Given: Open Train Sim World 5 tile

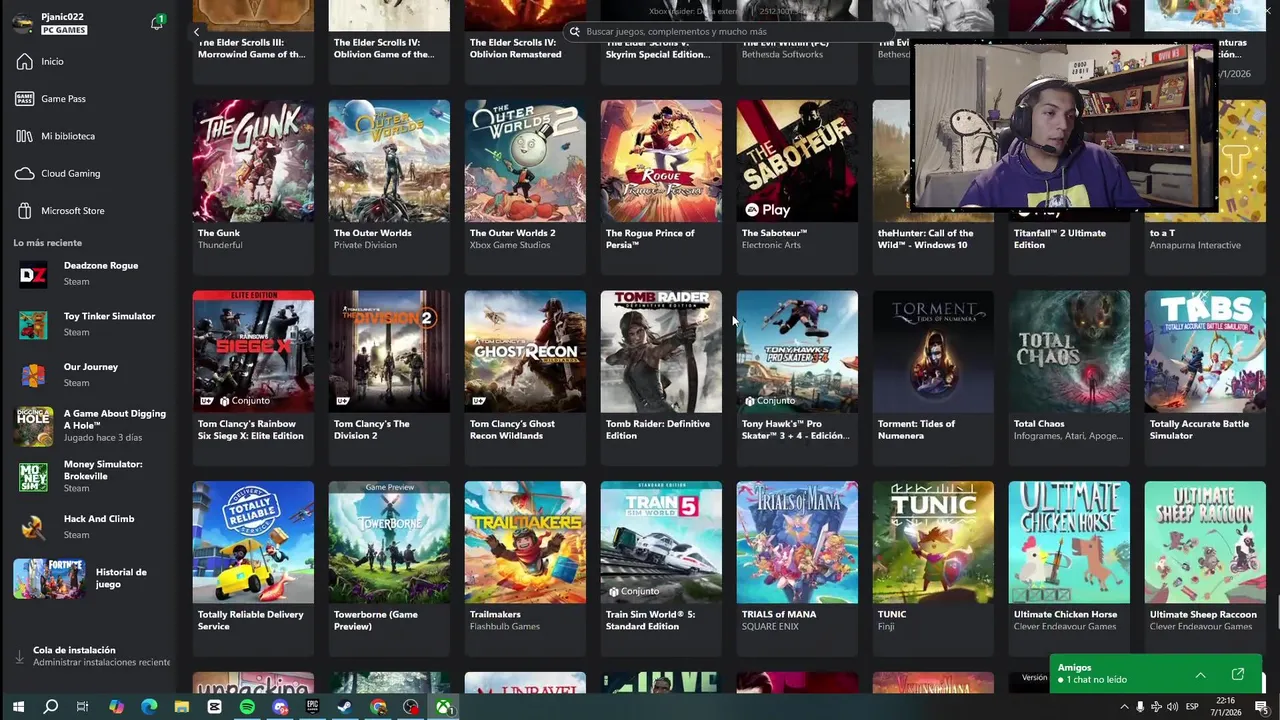Looking at the screenshot, I should click(x=661, y=568).
